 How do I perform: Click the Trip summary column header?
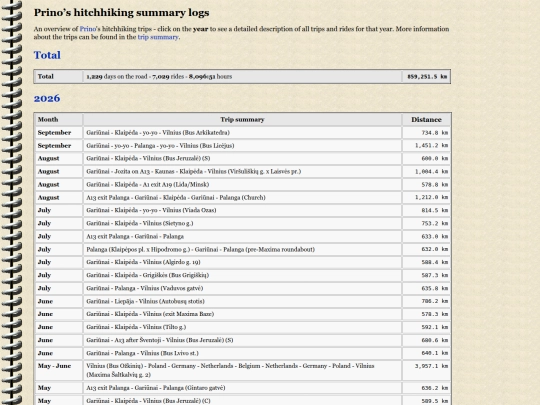click(242, 120)
